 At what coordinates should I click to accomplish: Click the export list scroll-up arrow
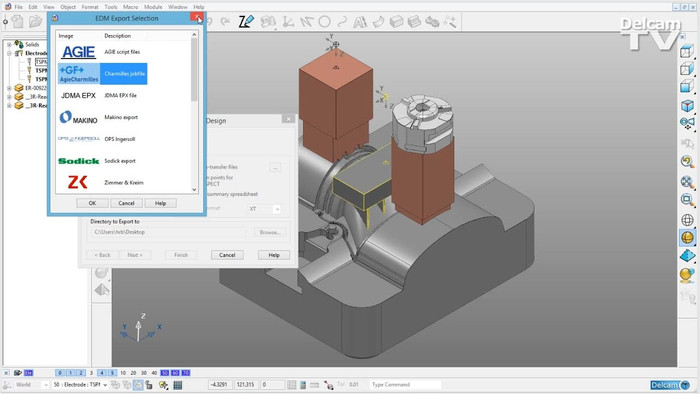(194, 34)
